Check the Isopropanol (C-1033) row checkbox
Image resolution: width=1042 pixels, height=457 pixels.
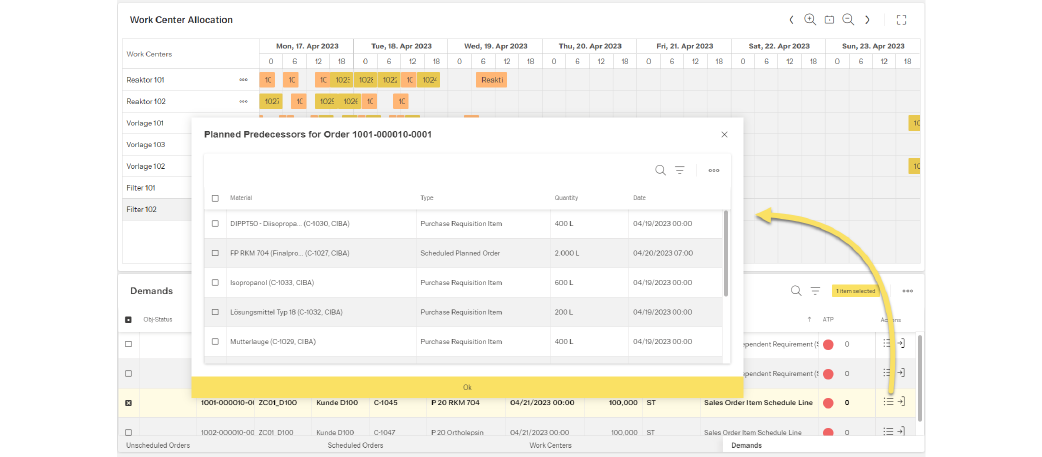coord(215,283)
